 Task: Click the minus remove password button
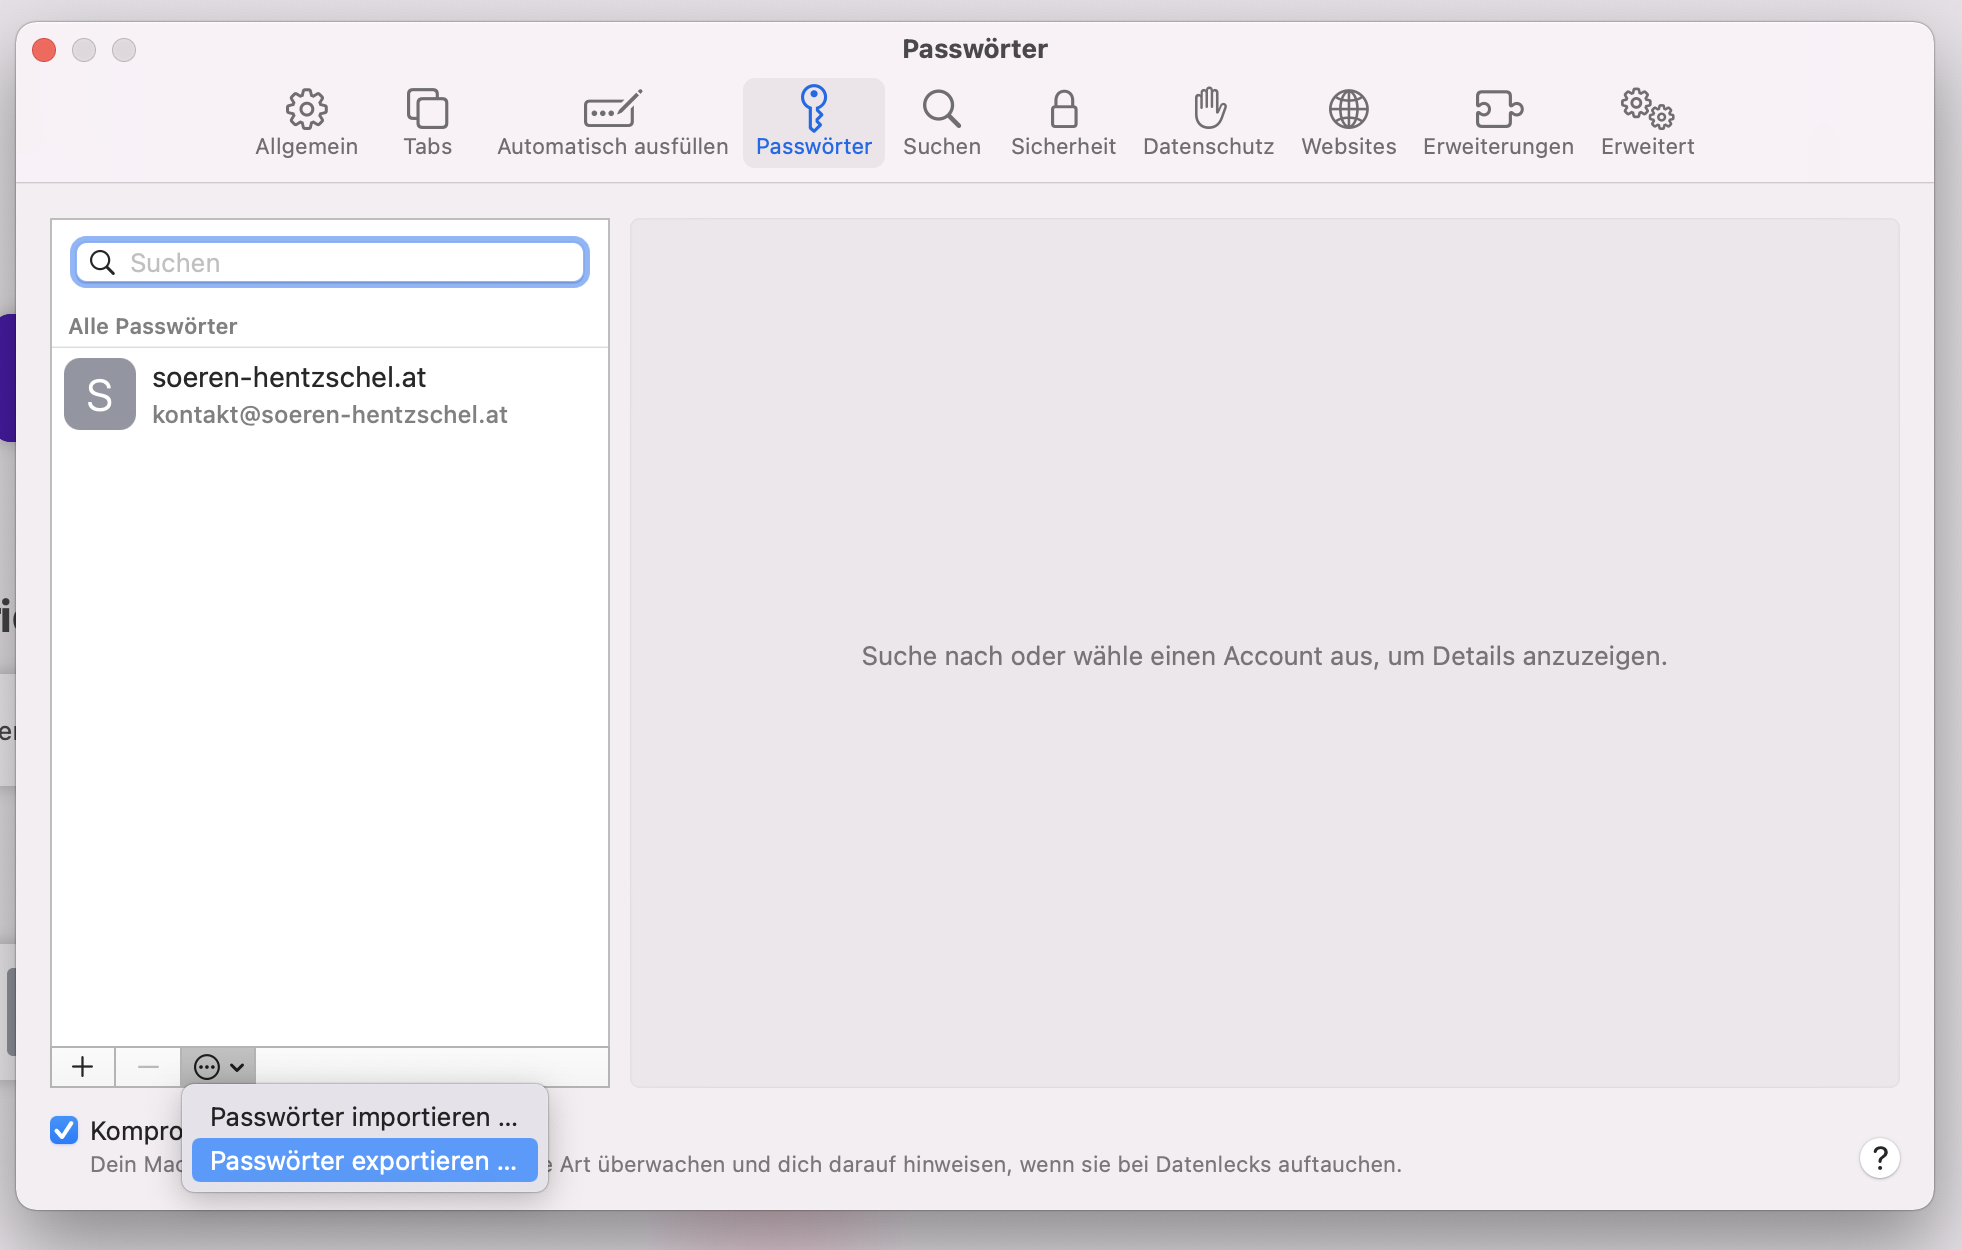[x=148, y=1067]
